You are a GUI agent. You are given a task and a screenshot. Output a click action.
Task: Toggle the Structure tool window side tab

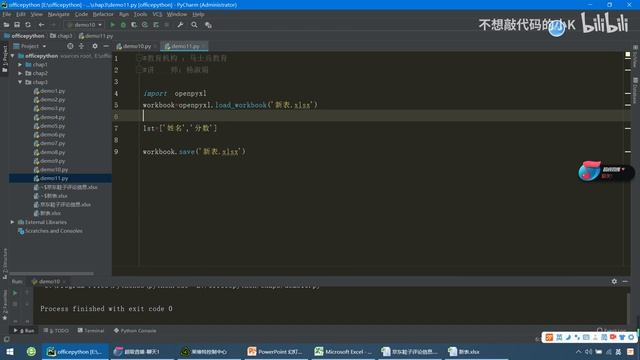point(5,263)
